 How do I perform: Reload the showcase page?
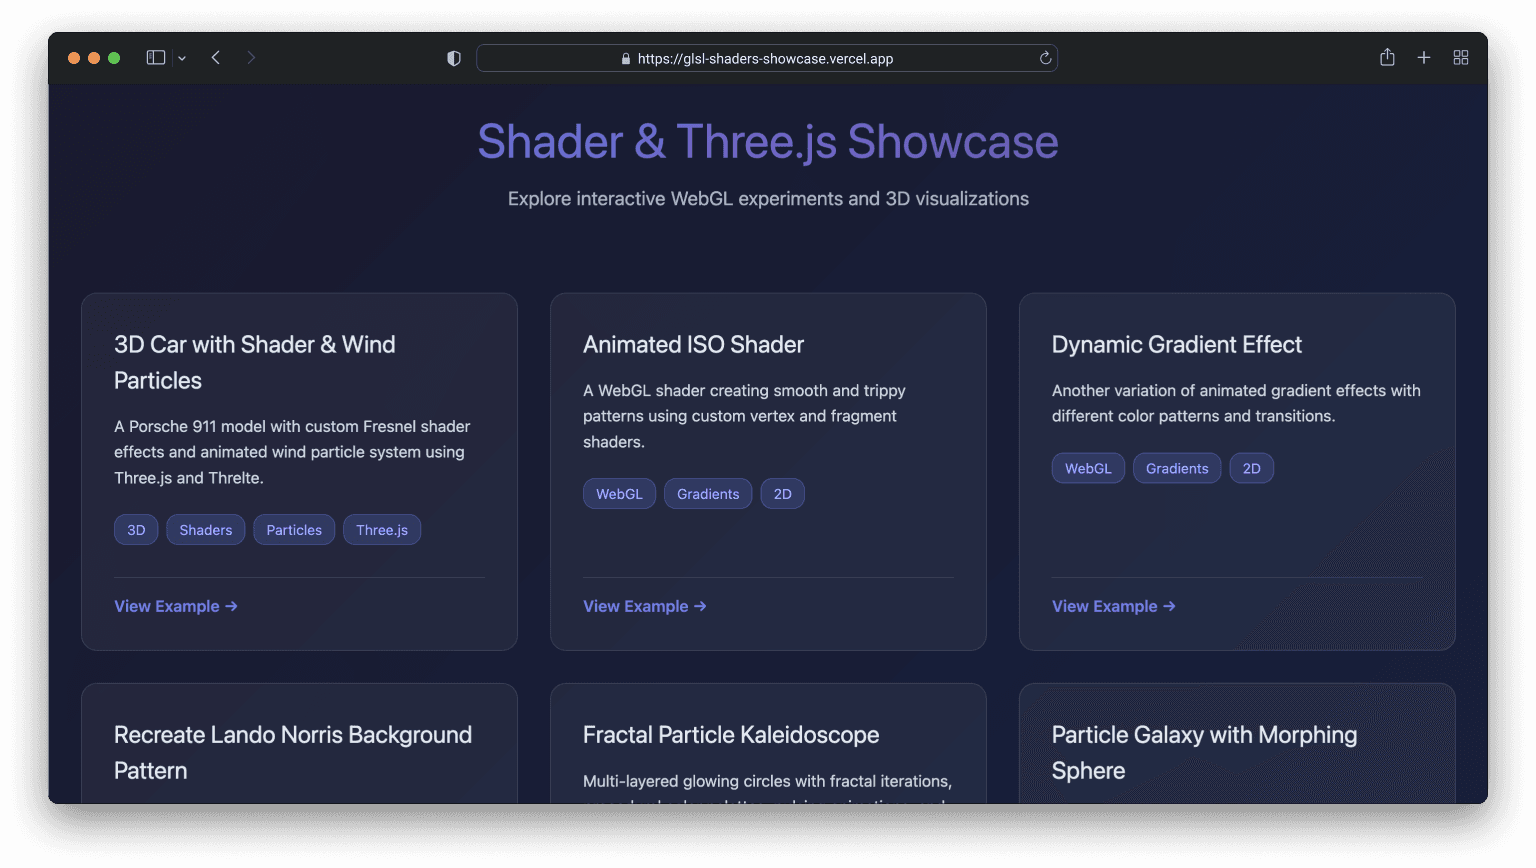point(1045,58)
